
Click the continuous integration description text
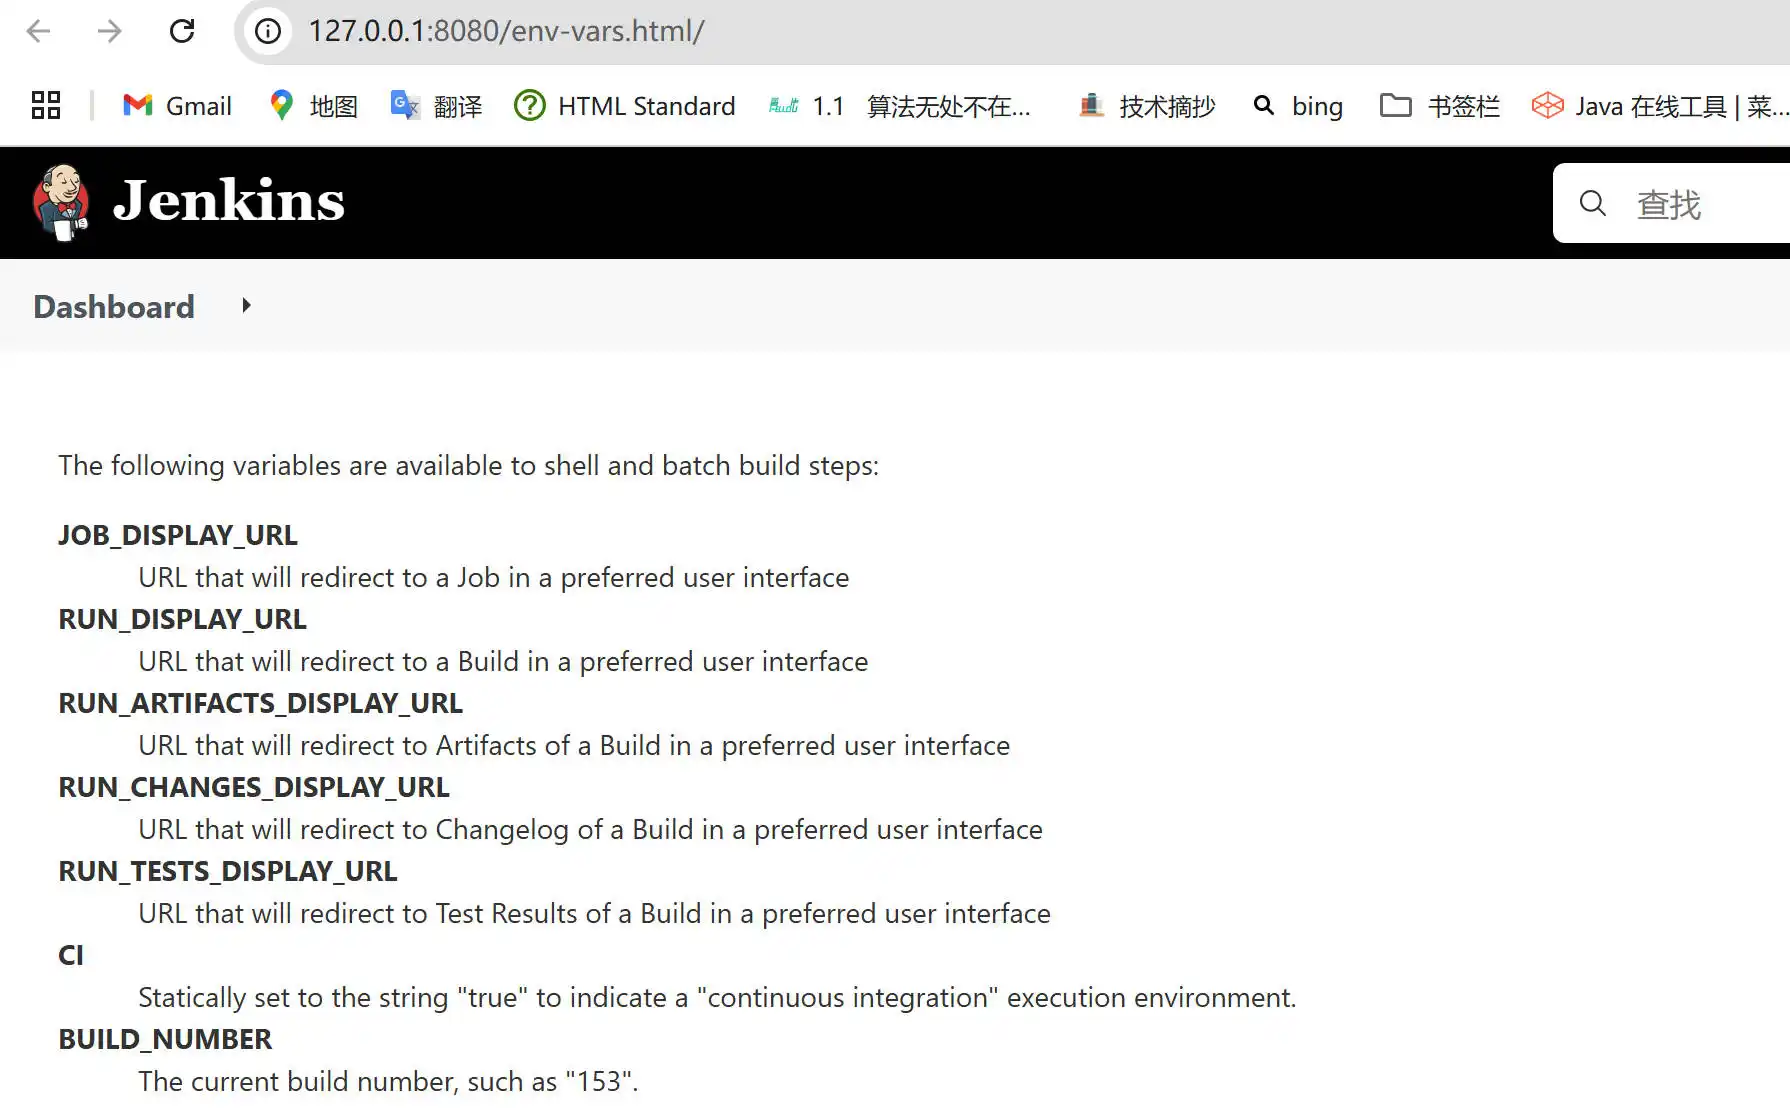click(x=717, y=998)
